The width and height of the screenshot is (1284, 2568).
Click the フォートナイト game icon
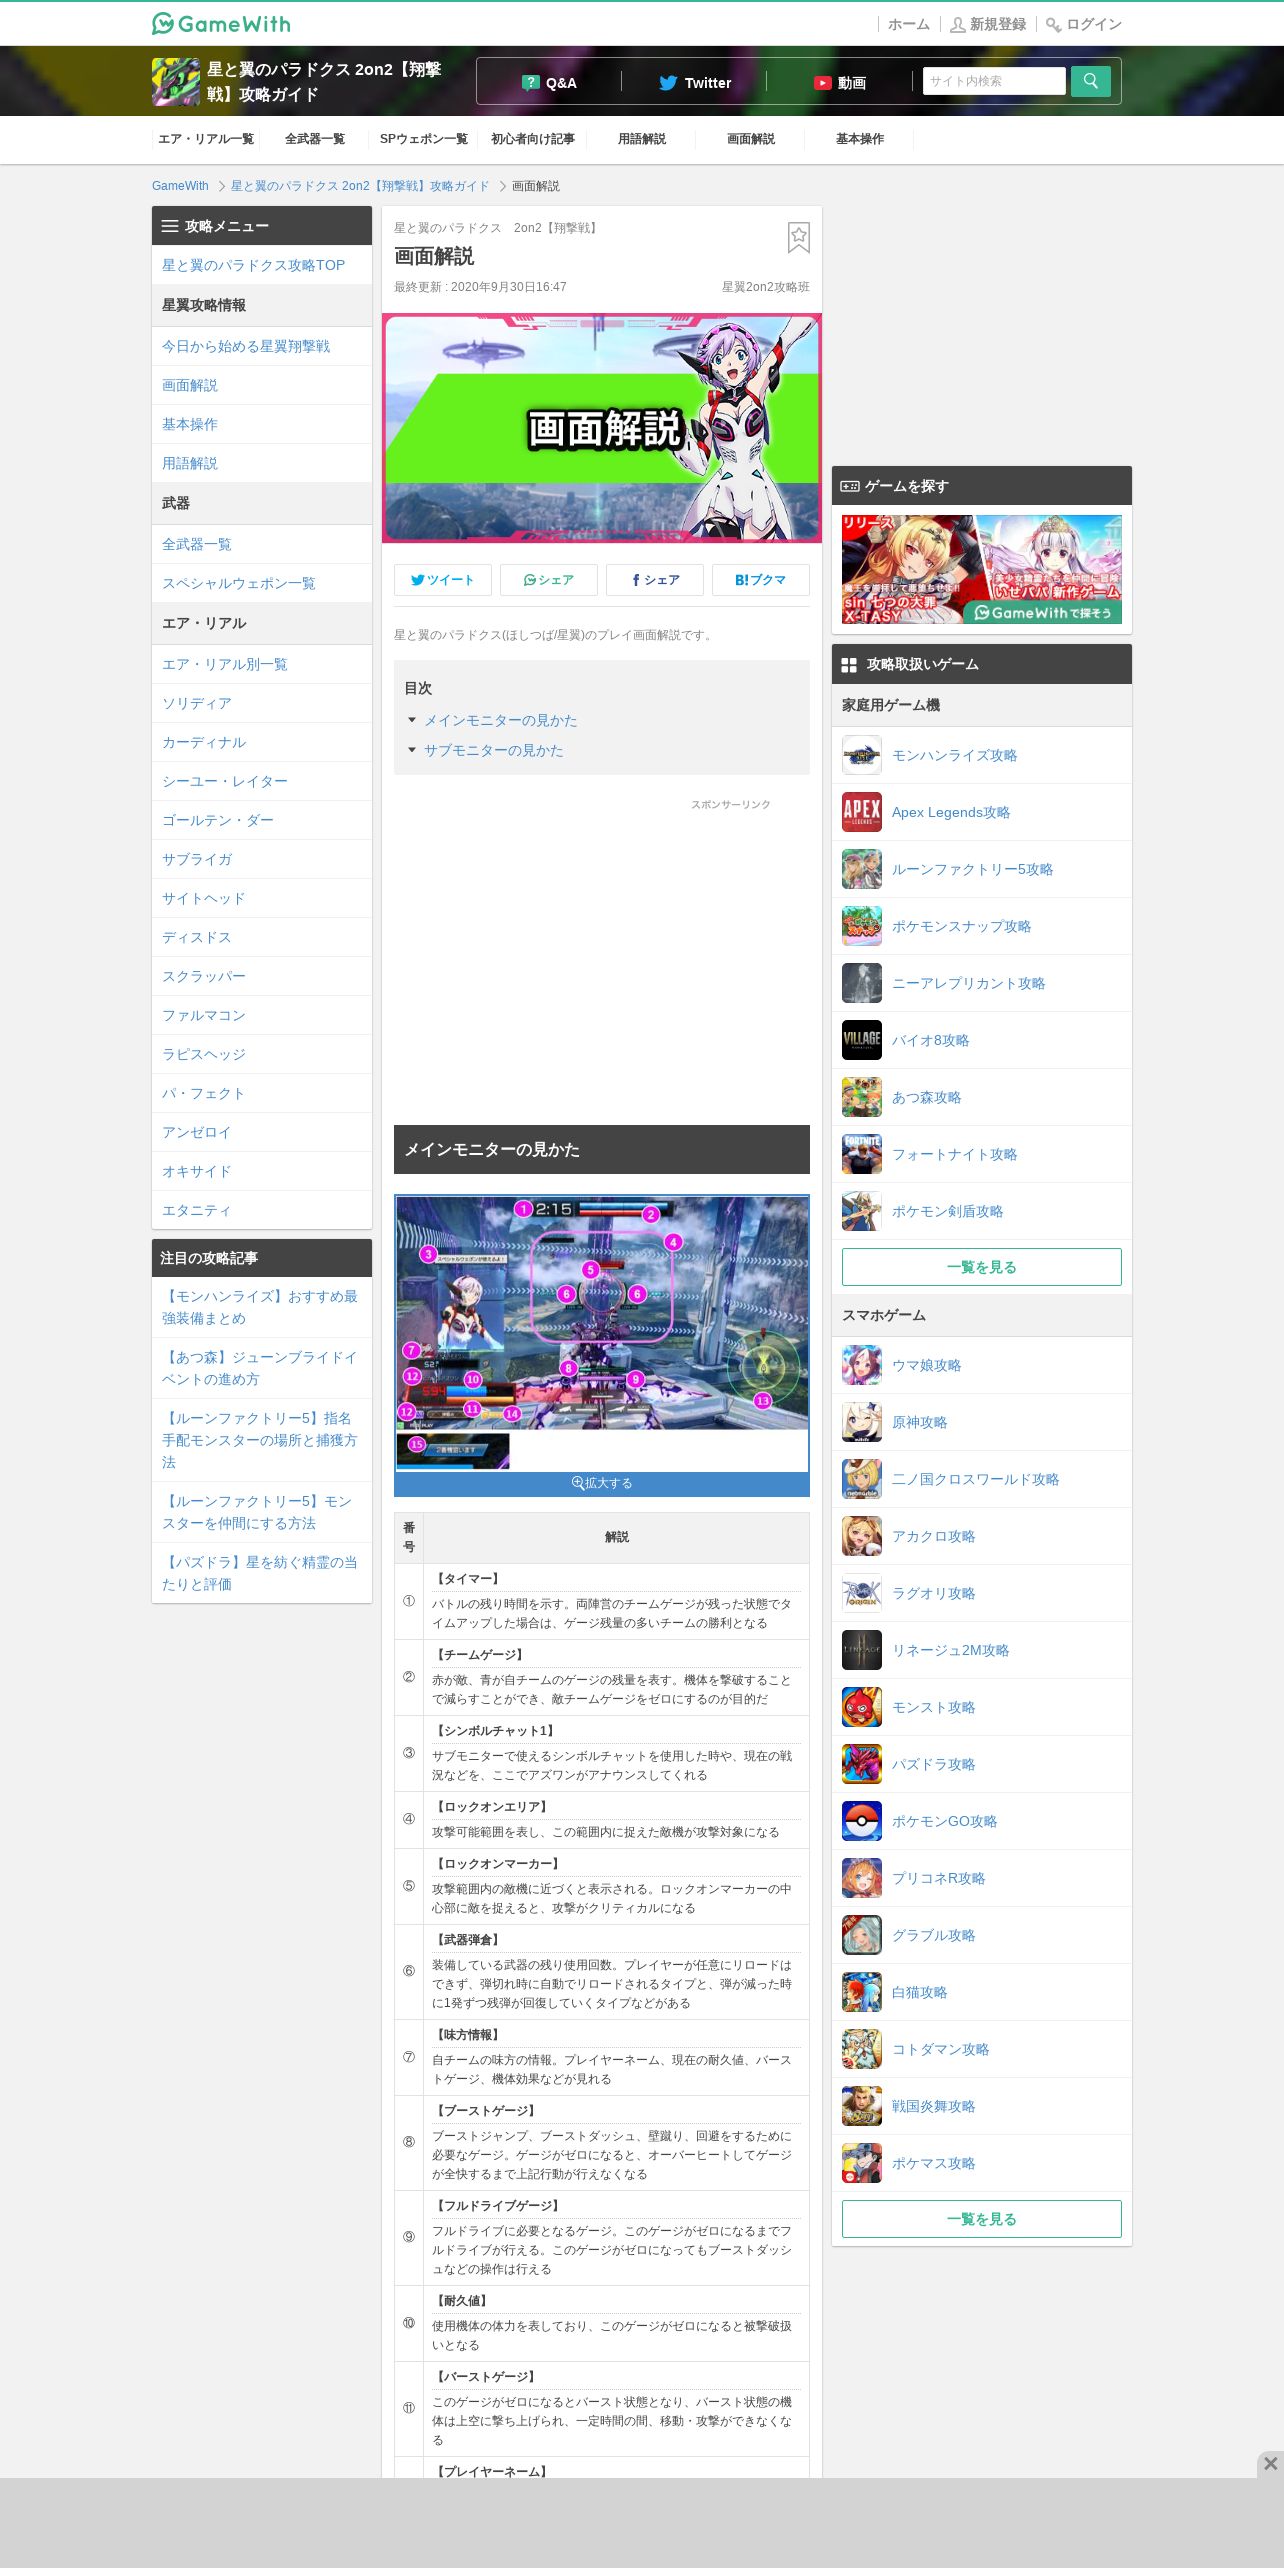[862, 1154]
